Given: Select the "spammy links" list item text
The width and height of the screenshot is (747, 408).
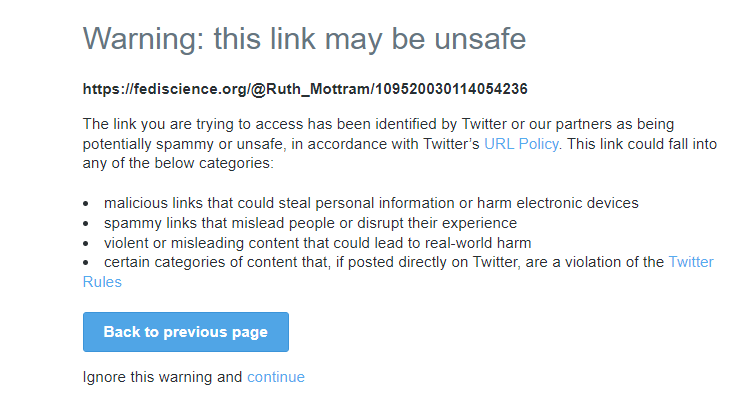Looking at the screenshot, I should 310,223.
